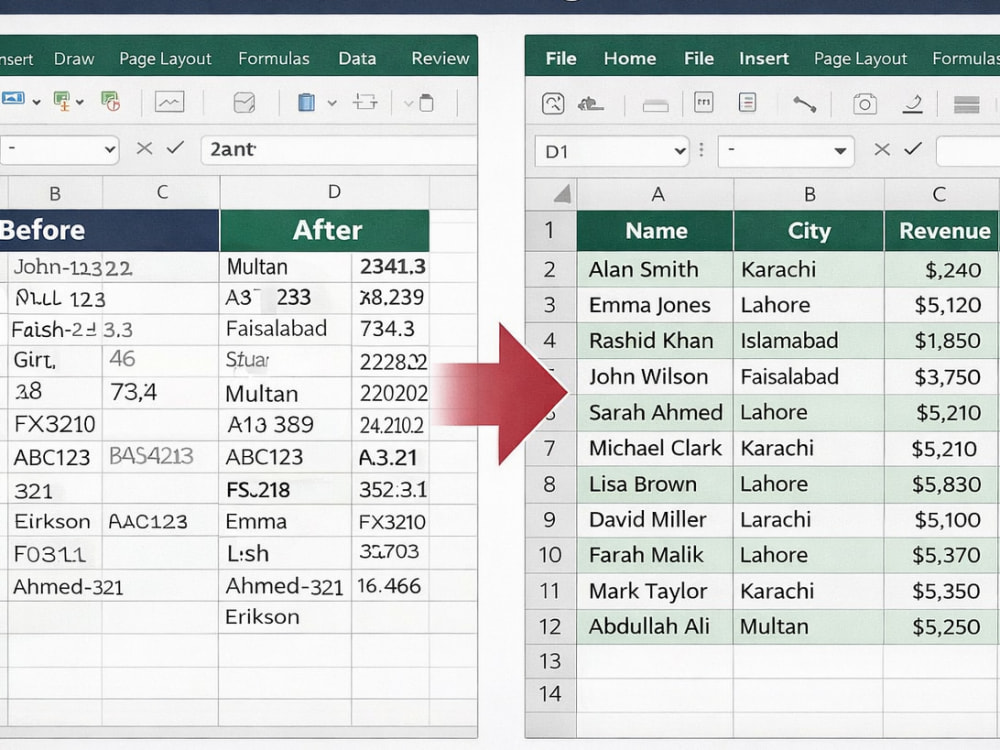Click the gray paste clipboard icon
1000x750 pixels.
426,102
